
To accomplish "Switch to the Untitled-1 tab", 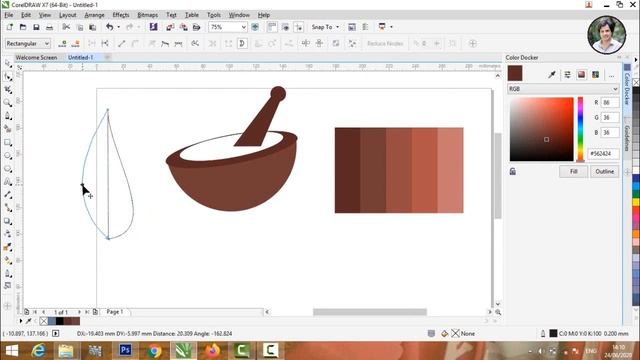I will coord(80,58).
